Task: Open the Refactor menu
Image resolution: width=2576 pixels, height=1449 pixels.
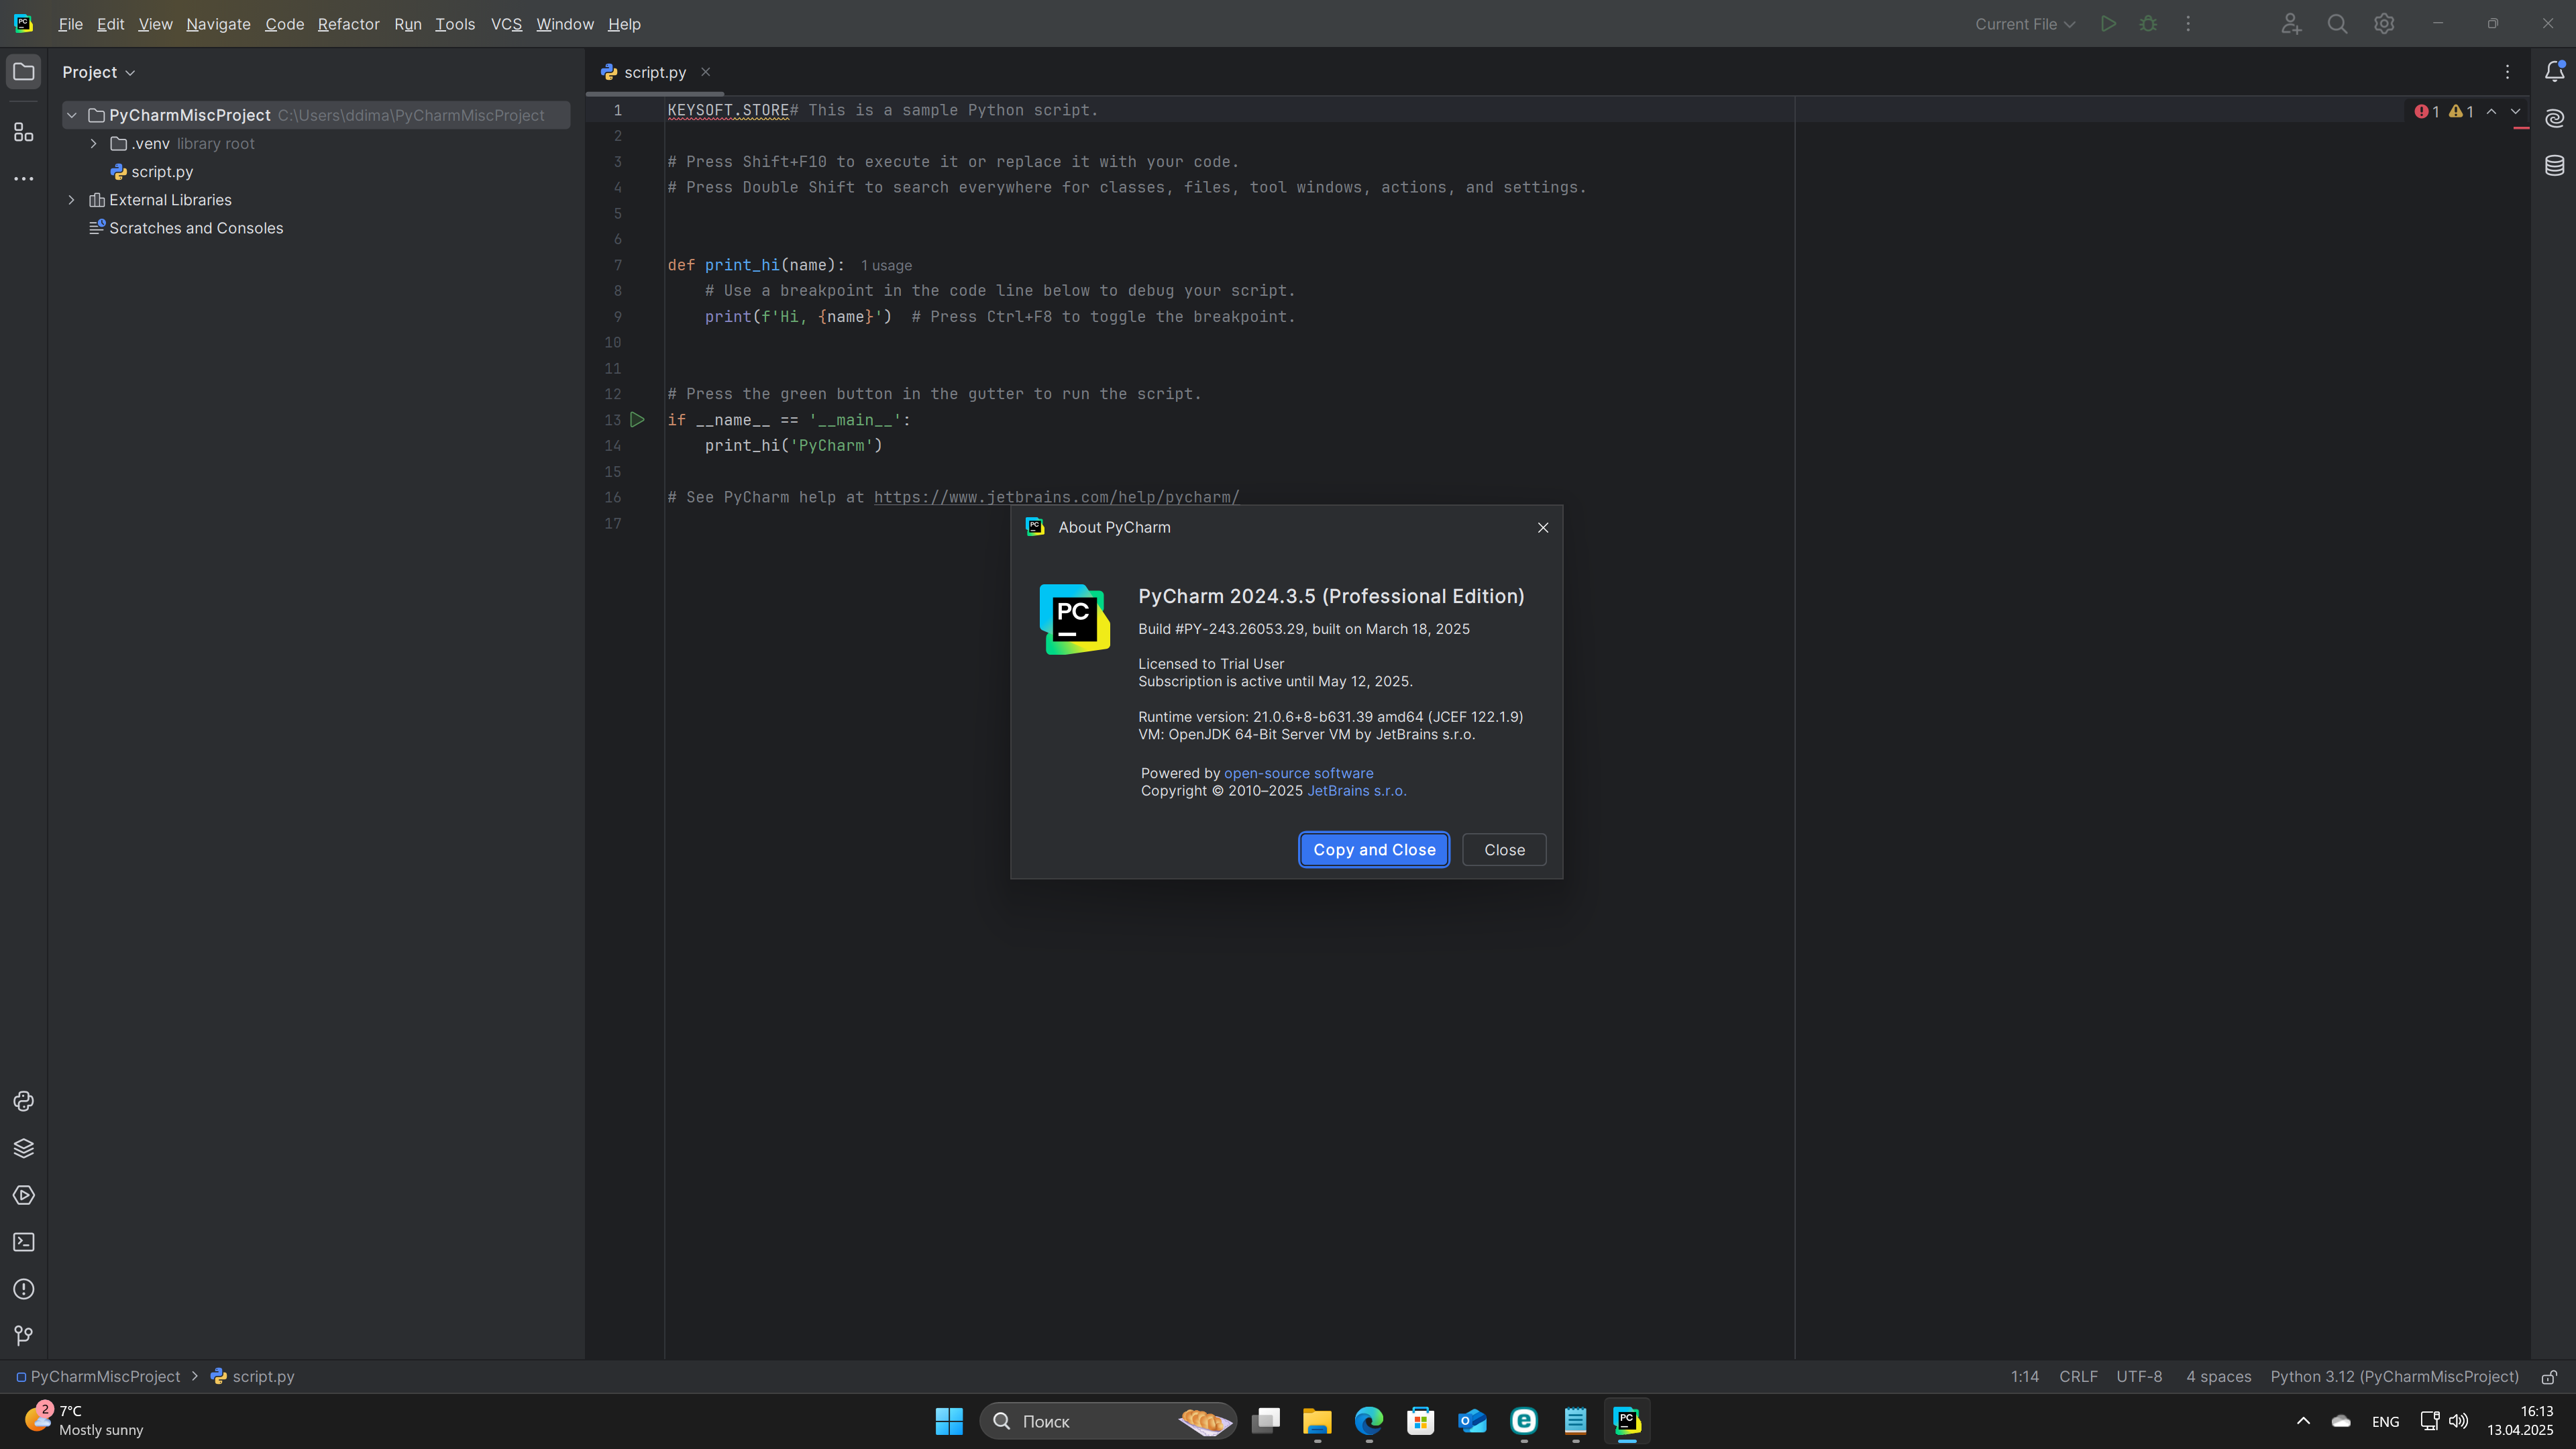Action: pos(348,24)
